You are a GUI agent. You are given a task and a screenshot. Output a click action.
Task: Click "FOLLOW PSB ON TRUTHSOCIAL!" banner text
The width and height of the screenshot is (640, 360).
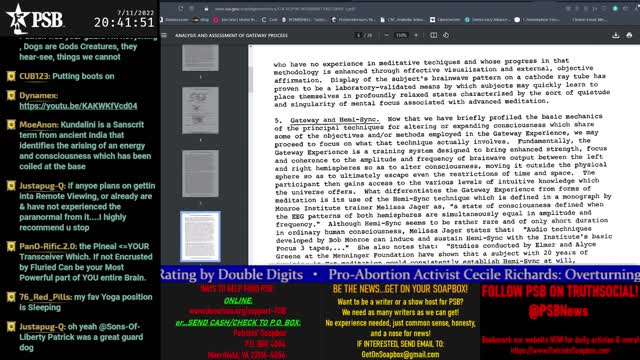(x=559, y=291)
